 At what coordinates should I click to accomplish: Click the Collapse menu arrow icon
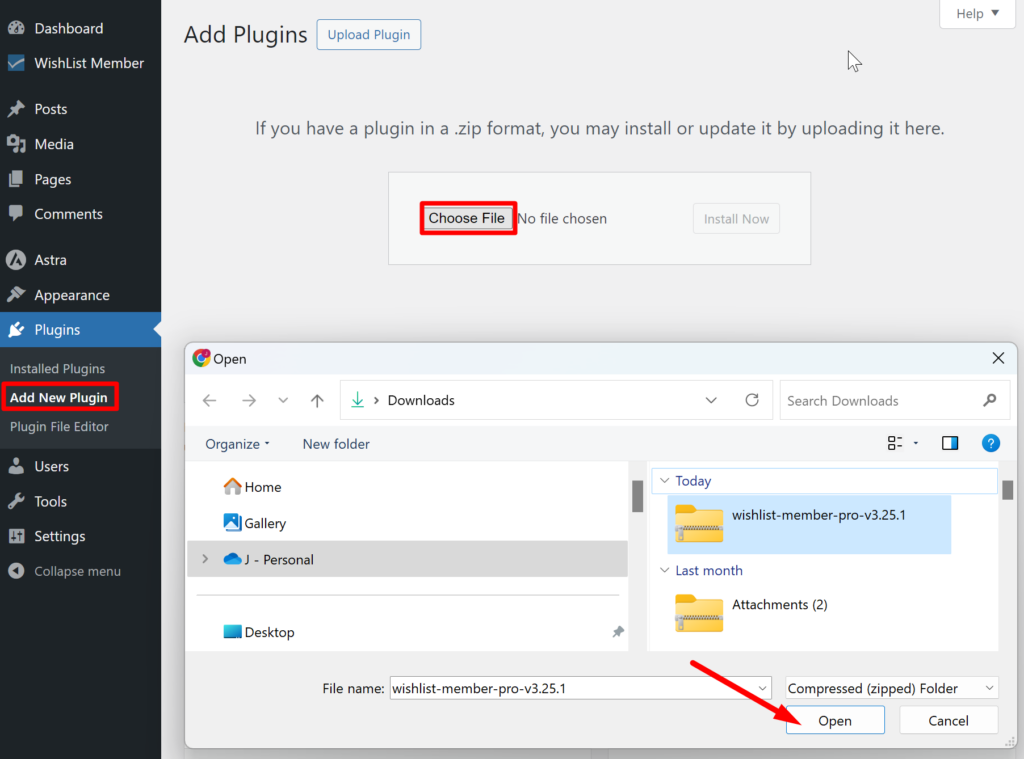tap(16, 572)
